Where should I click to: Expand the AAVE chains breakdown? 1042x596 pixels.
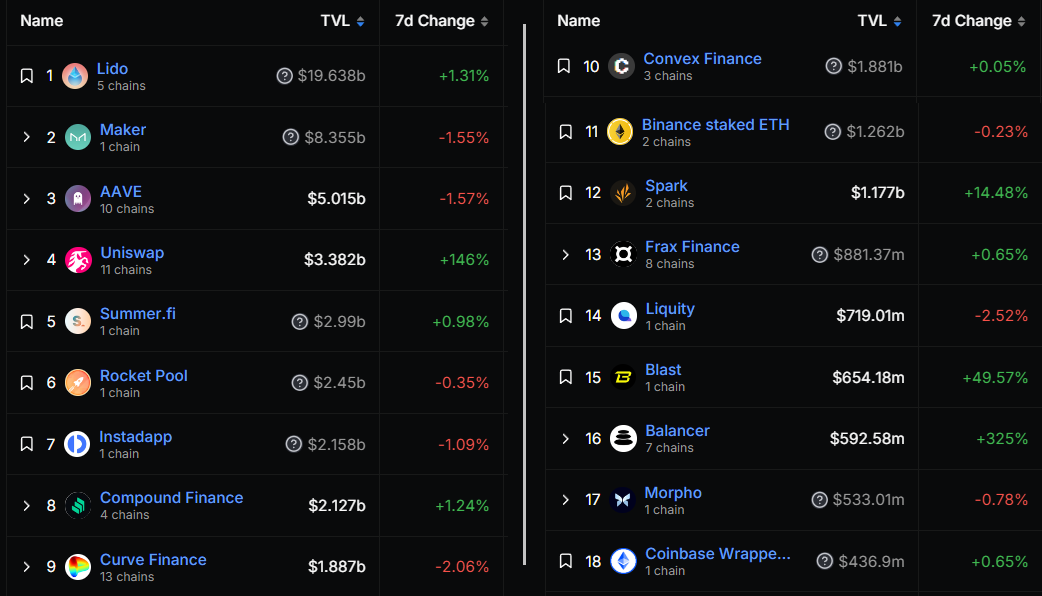[x=27, y=199]
